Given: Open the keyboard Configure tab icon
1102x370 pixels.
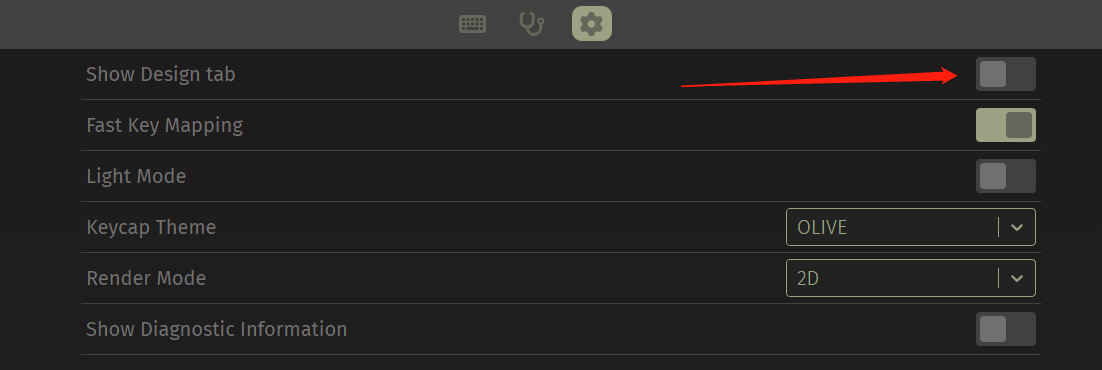Looking at the screenshot, I should pyautogui.click(x=472, y=24).
